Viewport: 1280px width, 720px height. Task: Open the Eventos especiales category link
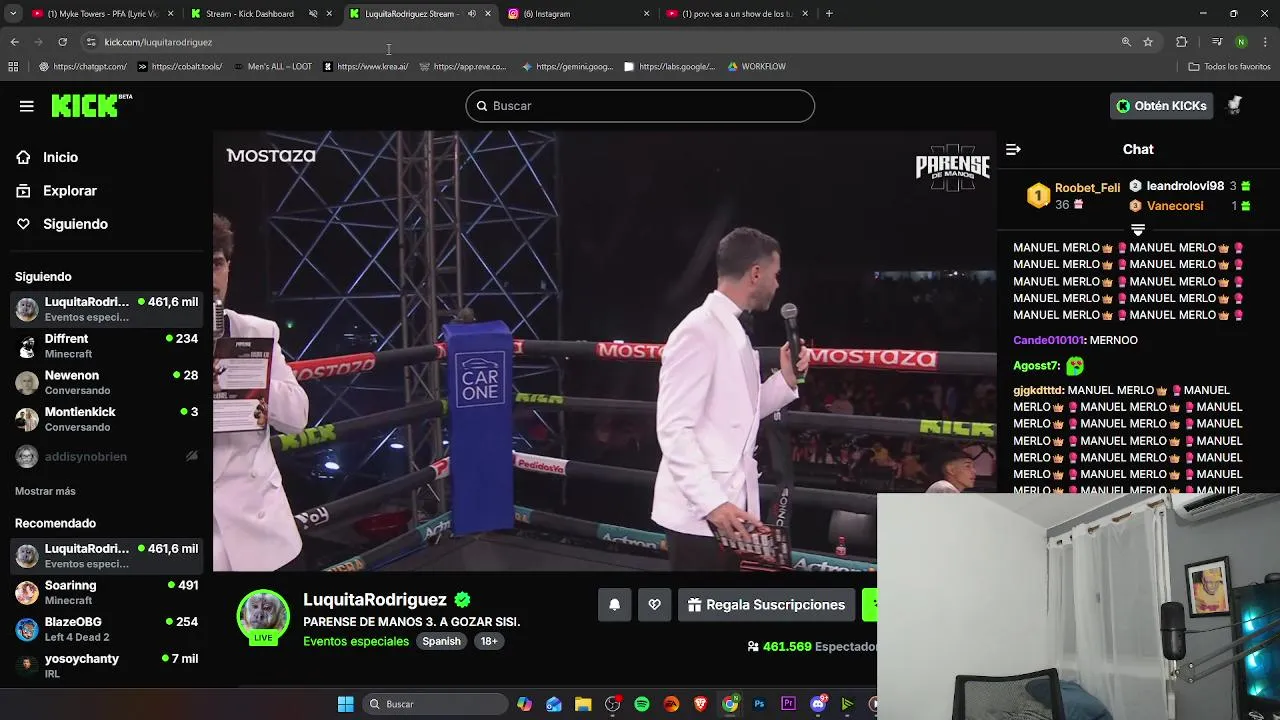click(x=356, y=641)
